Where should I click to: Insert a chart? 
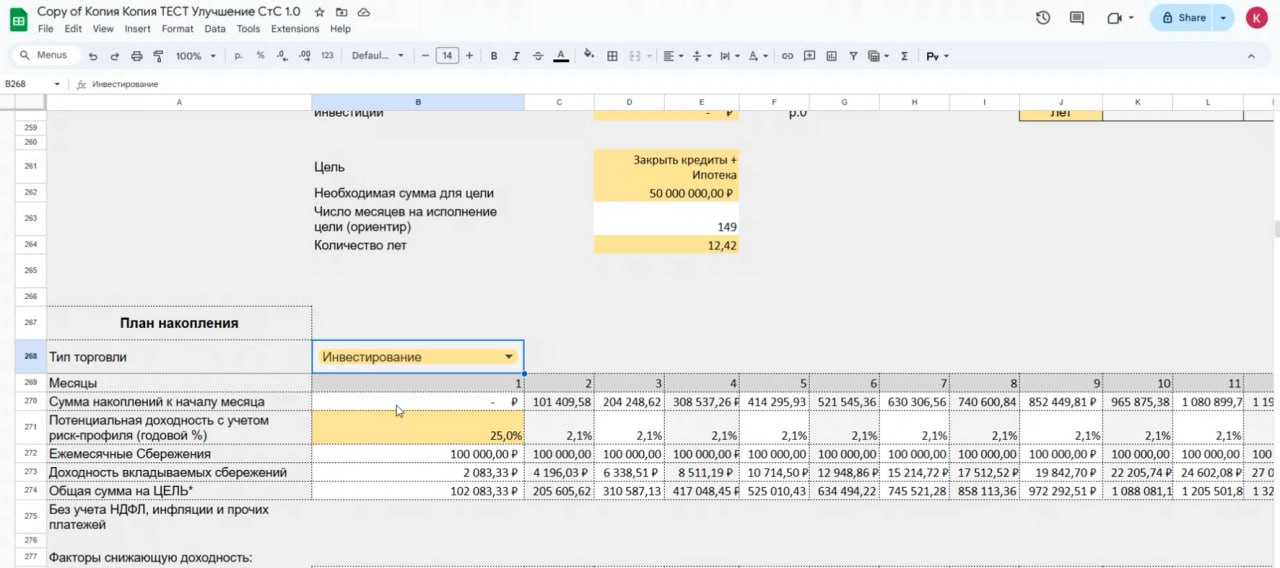point(831,56)
